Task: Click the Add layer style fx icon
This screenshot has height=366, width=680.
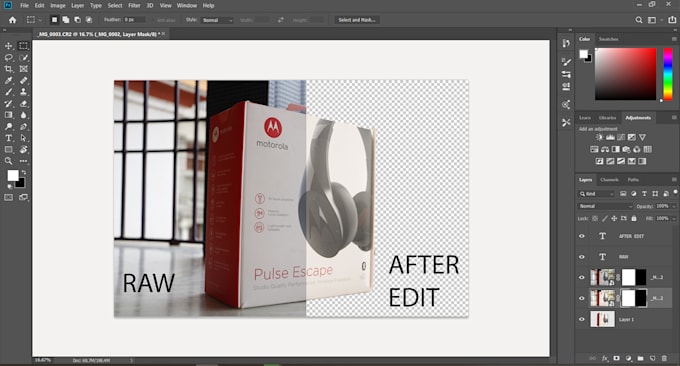Action: coord(605,358)
